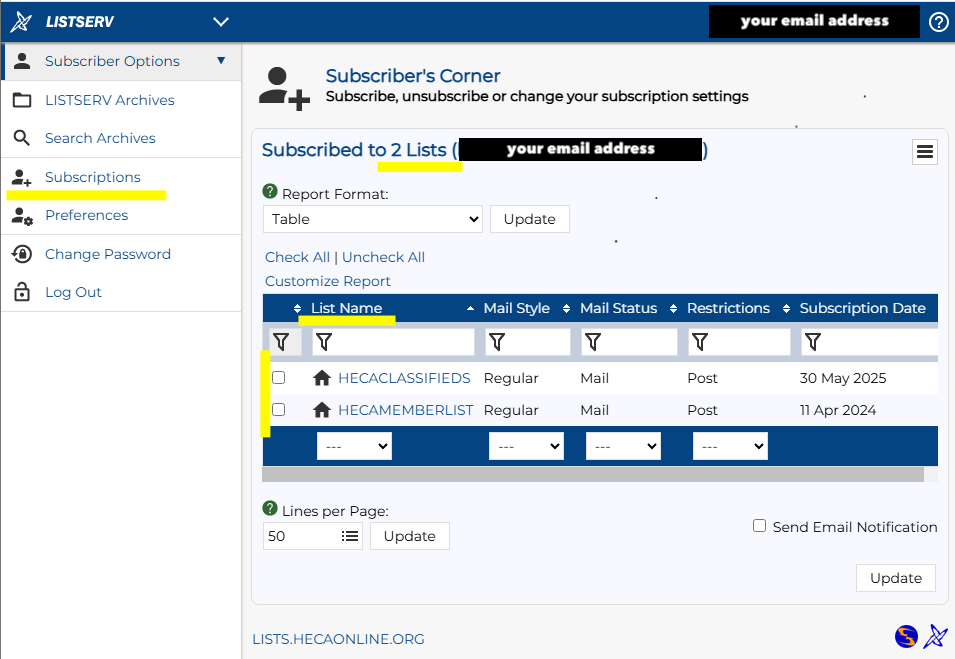Click the Mail Status filter field
This screenshot has height=659, width=955.
click(x=630, y=342)
